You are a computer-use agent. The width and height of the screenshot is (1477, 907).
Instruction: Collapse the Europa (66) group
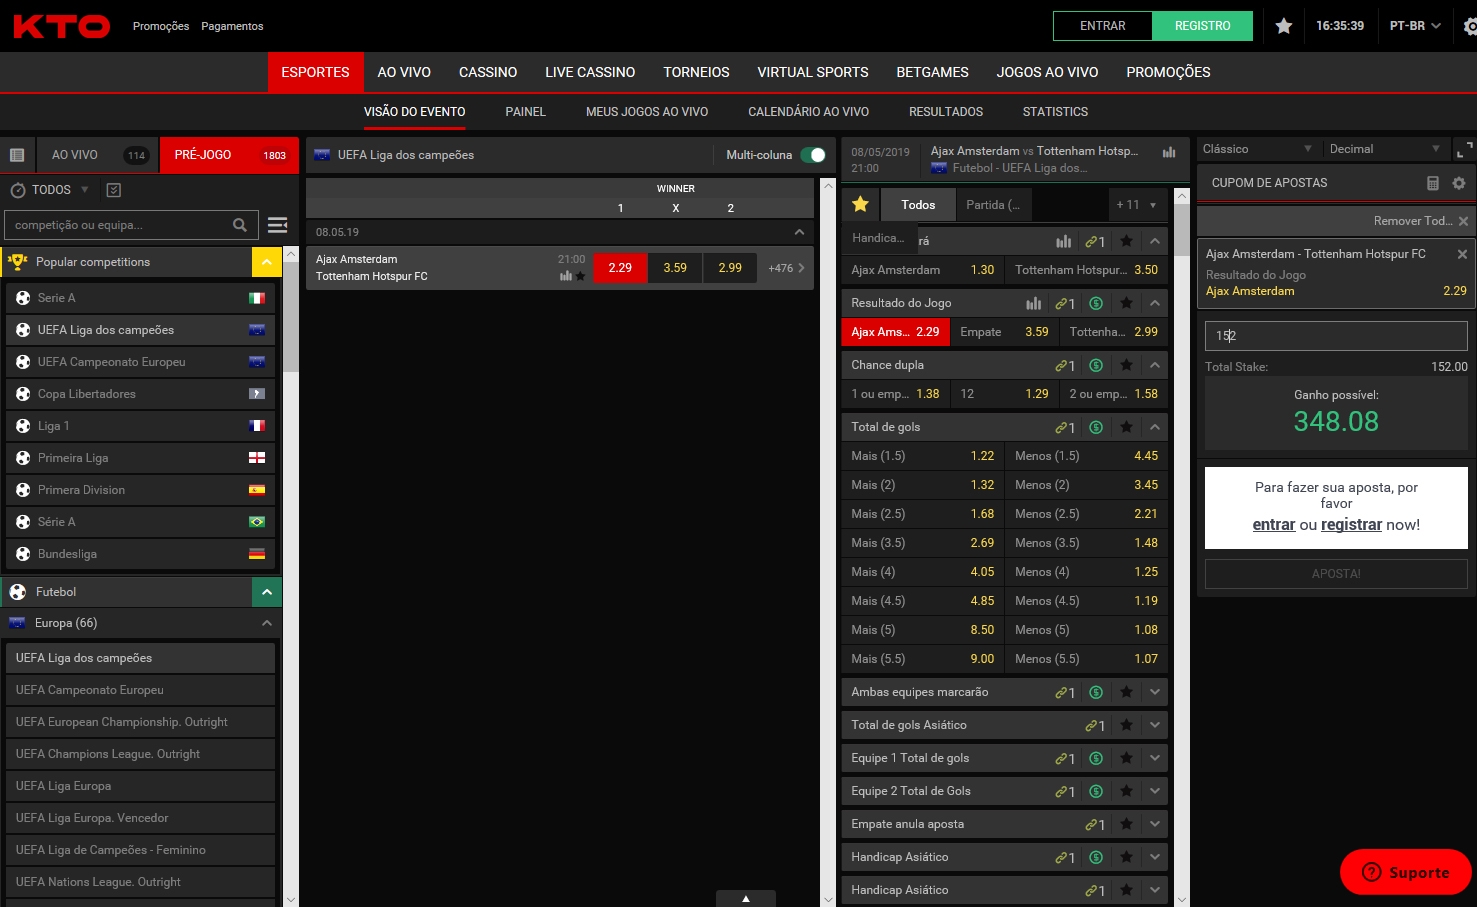[266, 623]
